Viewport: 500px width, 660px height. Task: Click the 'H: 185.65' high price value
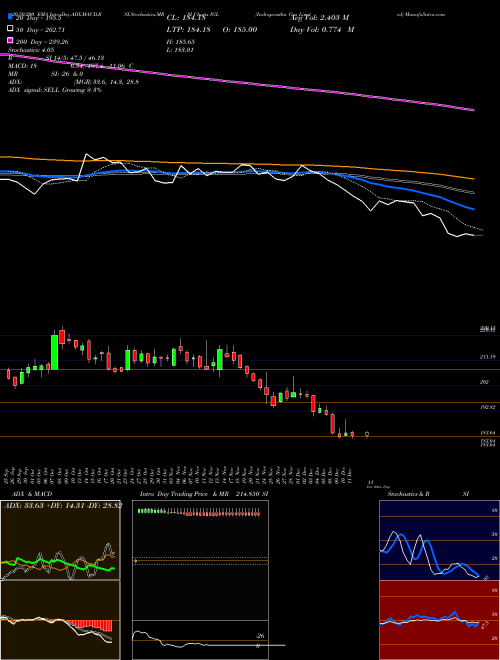click(181, 42)
